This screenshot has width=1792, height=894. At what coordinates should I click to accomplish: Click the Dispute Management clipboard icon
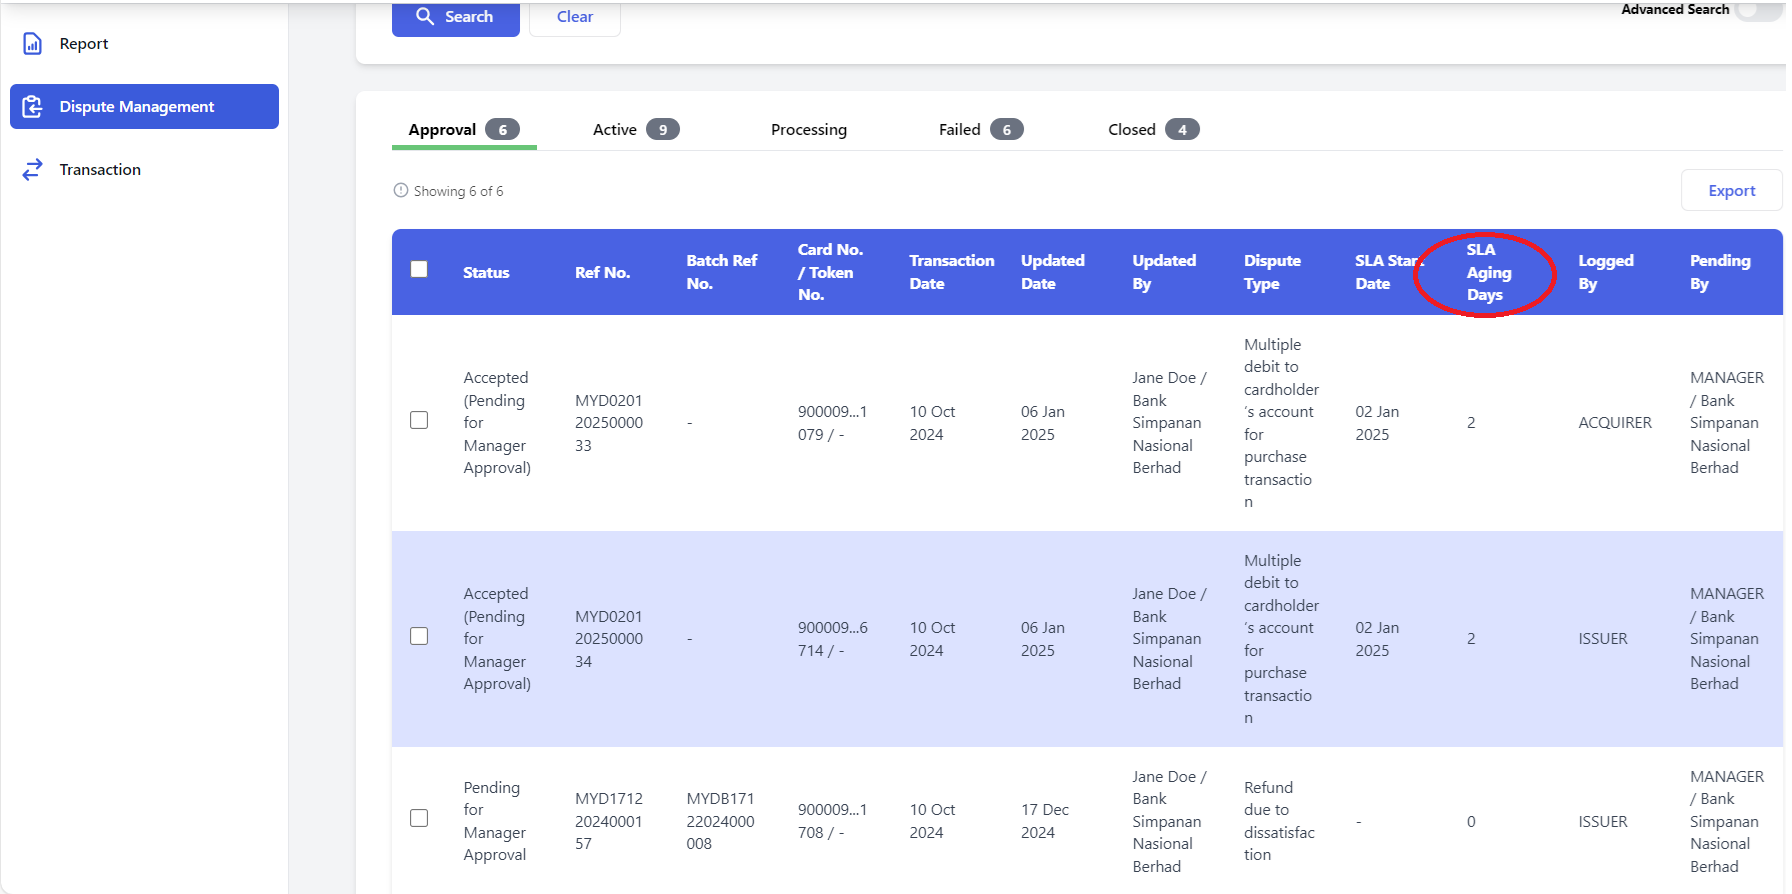[32, 107]
